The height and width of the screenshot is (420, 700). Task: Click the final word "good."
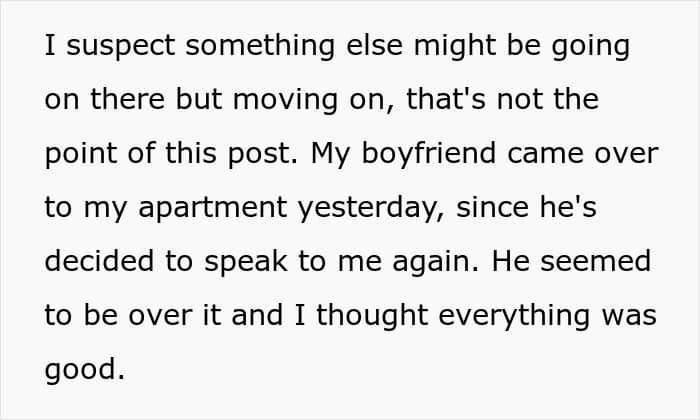click(x=84, y=370)
